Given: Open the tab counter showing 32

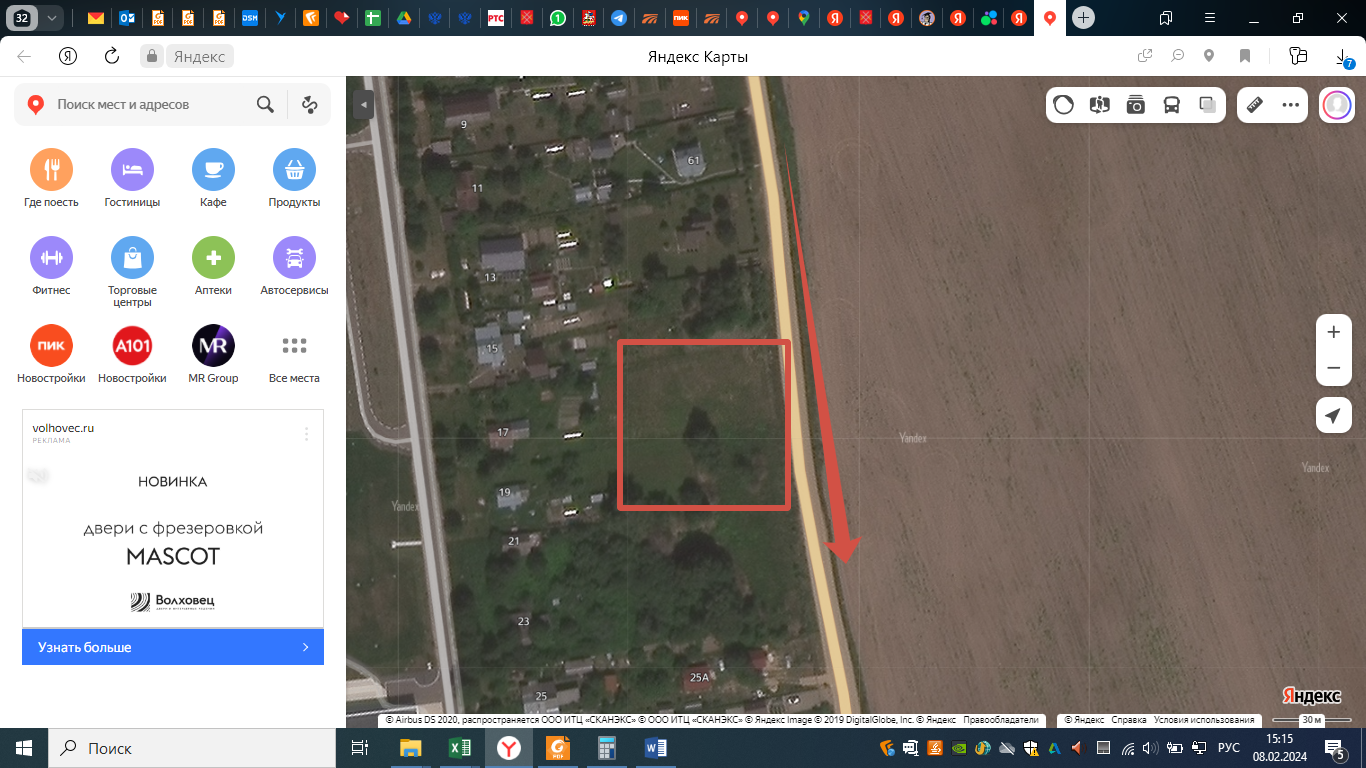Looking at the screenshot, I should point(22,18).
